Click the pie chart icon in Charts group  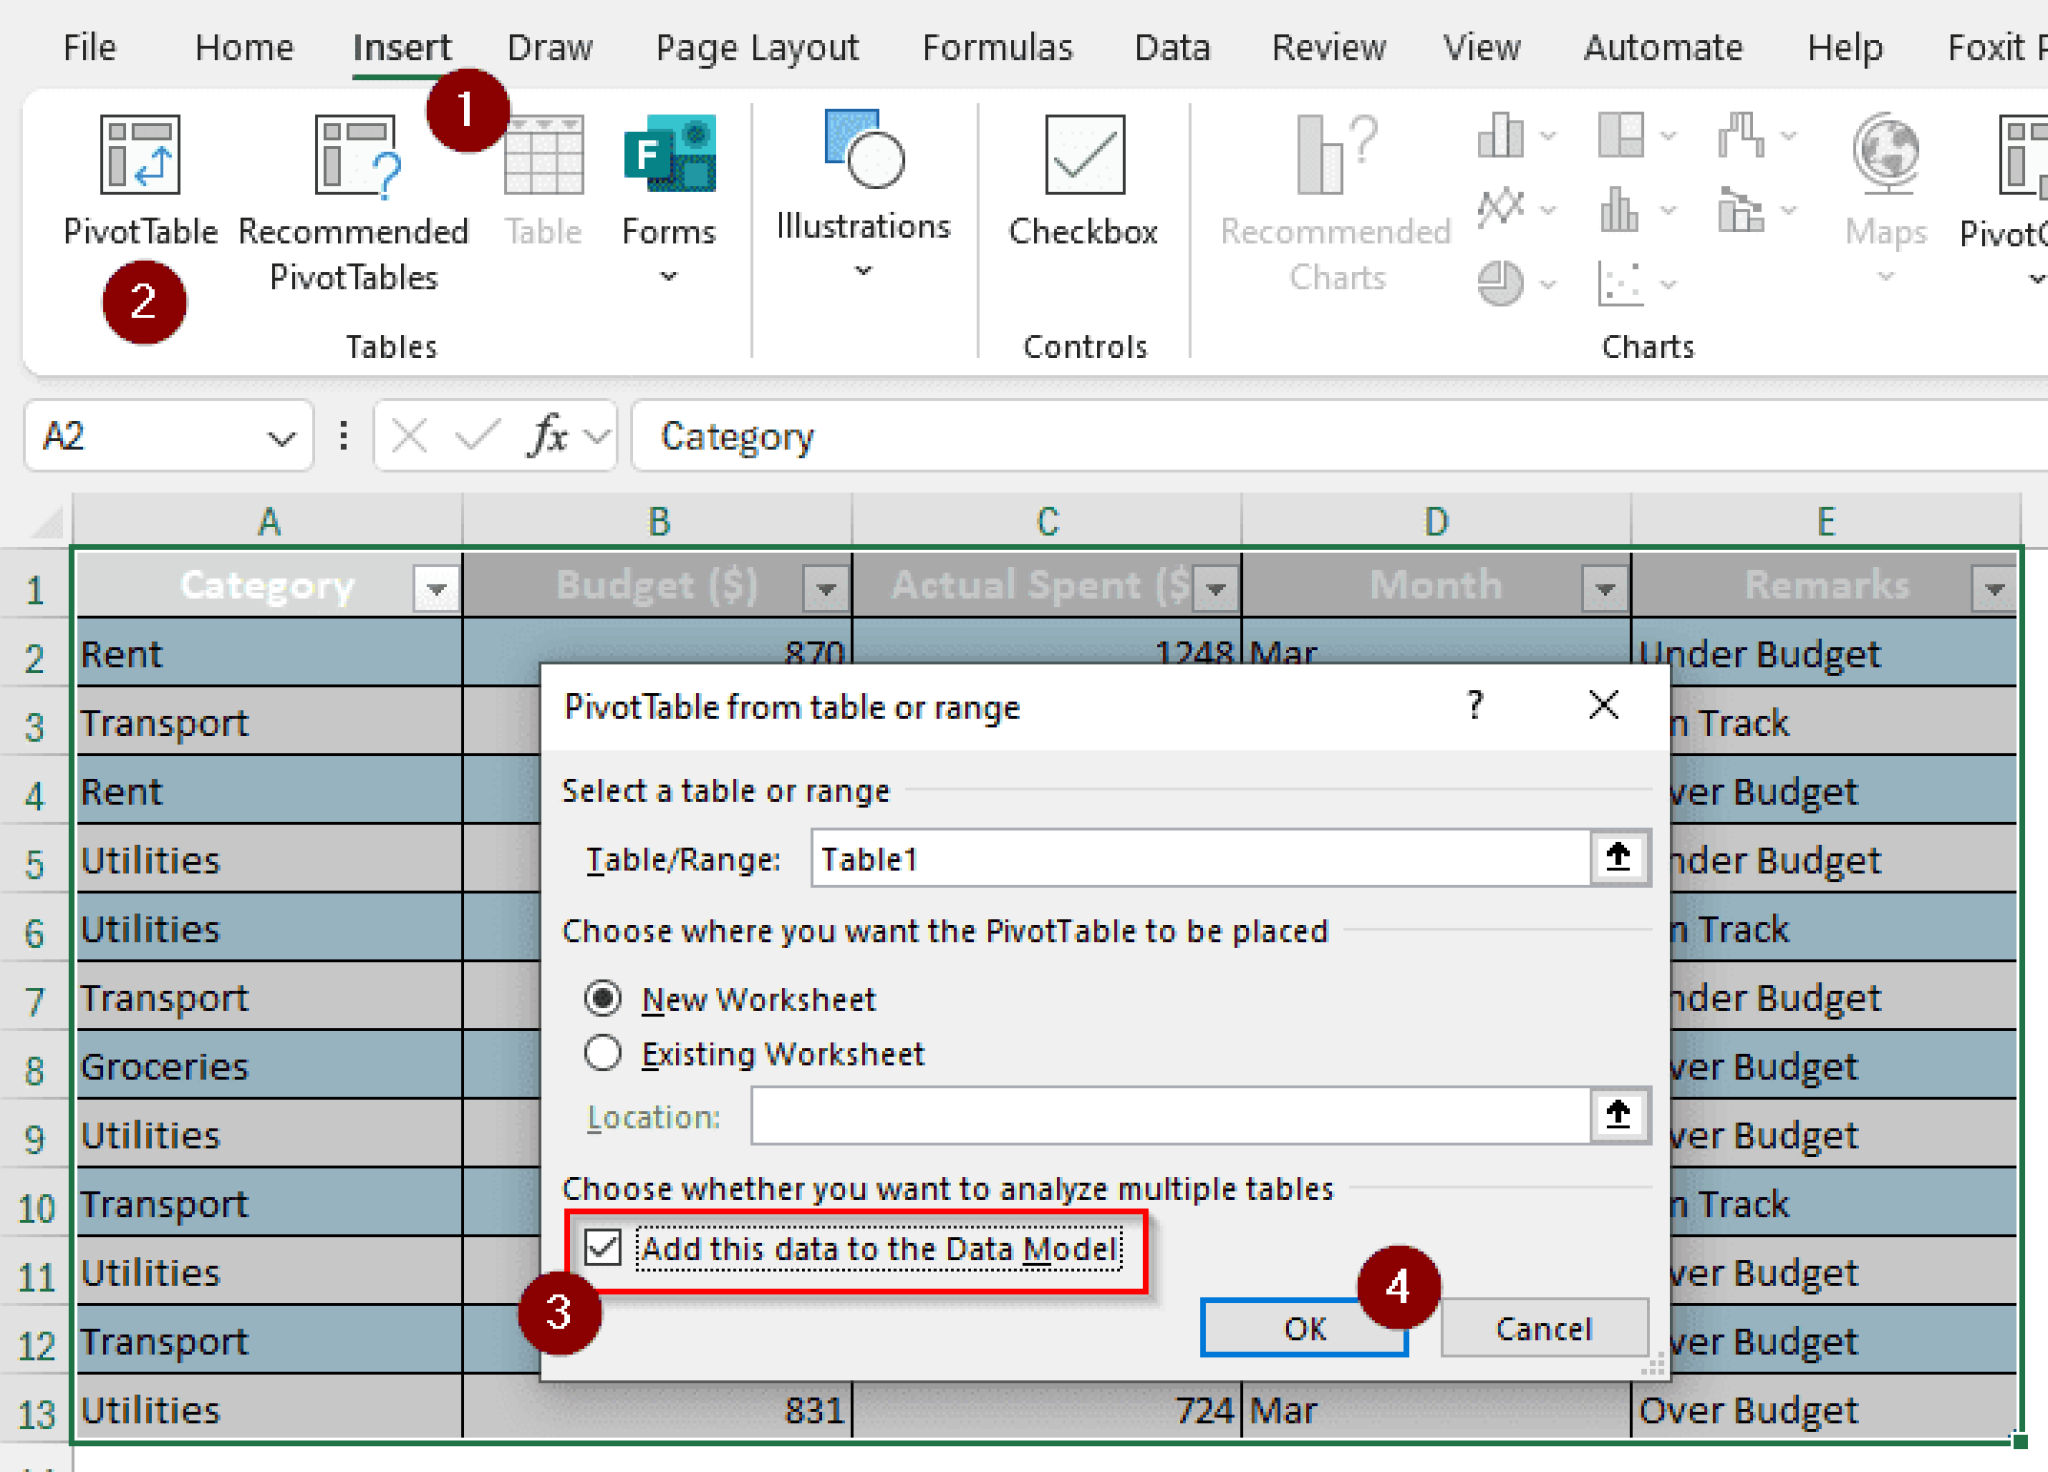click(1500, 284)
